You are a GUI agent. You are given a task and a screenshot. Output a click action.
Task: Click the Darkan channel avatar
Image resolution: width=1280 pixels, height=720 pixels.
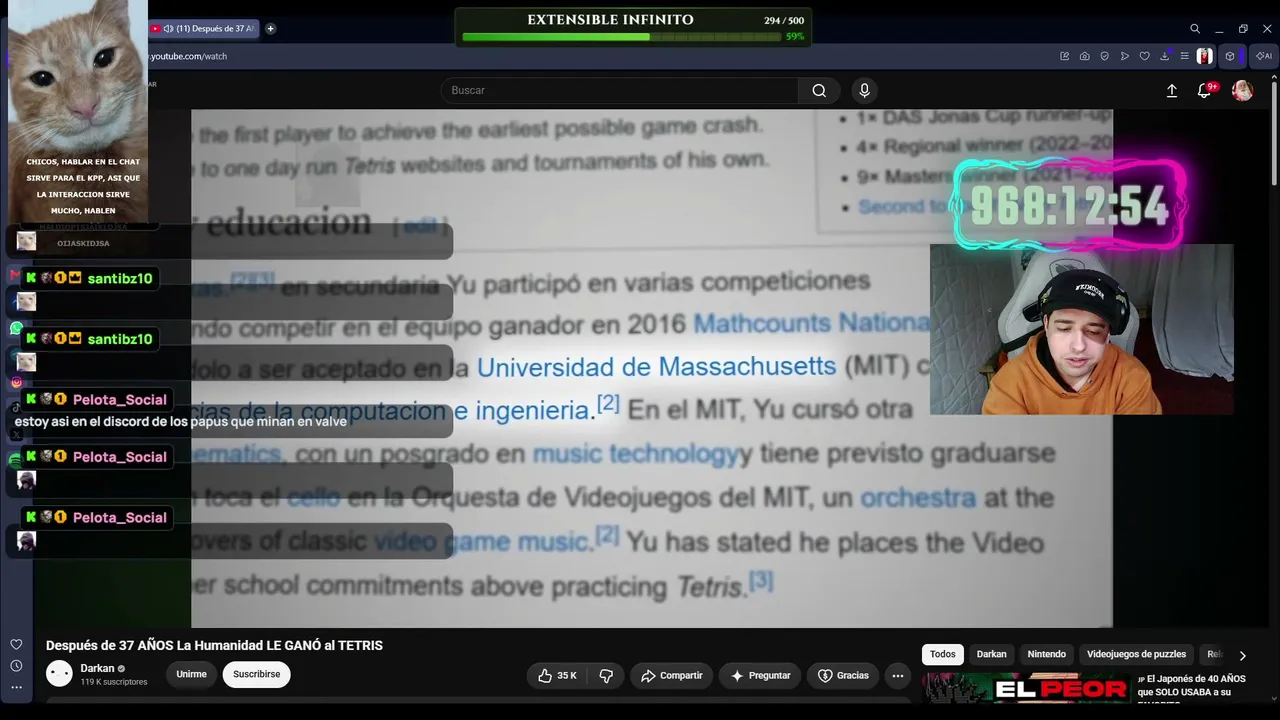pos(60,674)
